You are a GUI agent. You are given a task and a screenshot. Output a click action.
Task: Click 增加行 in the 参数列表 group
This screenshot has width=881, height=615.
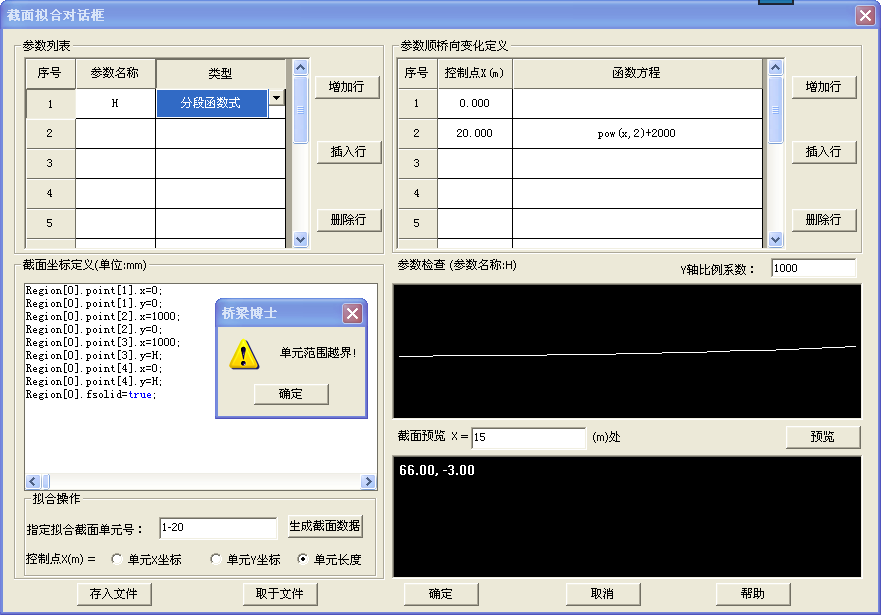pyautogui.click(x=347, y=87)
